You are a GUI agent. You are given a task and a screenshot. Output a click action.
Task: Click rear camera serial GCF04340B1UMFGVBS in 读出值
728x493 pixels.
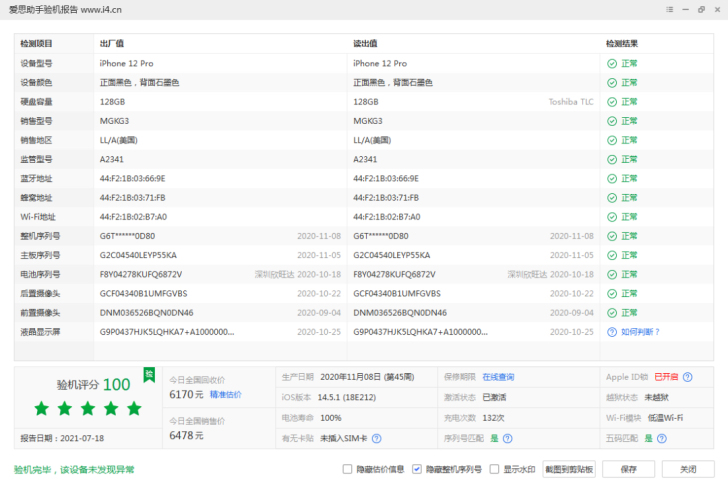click(397, 294)
